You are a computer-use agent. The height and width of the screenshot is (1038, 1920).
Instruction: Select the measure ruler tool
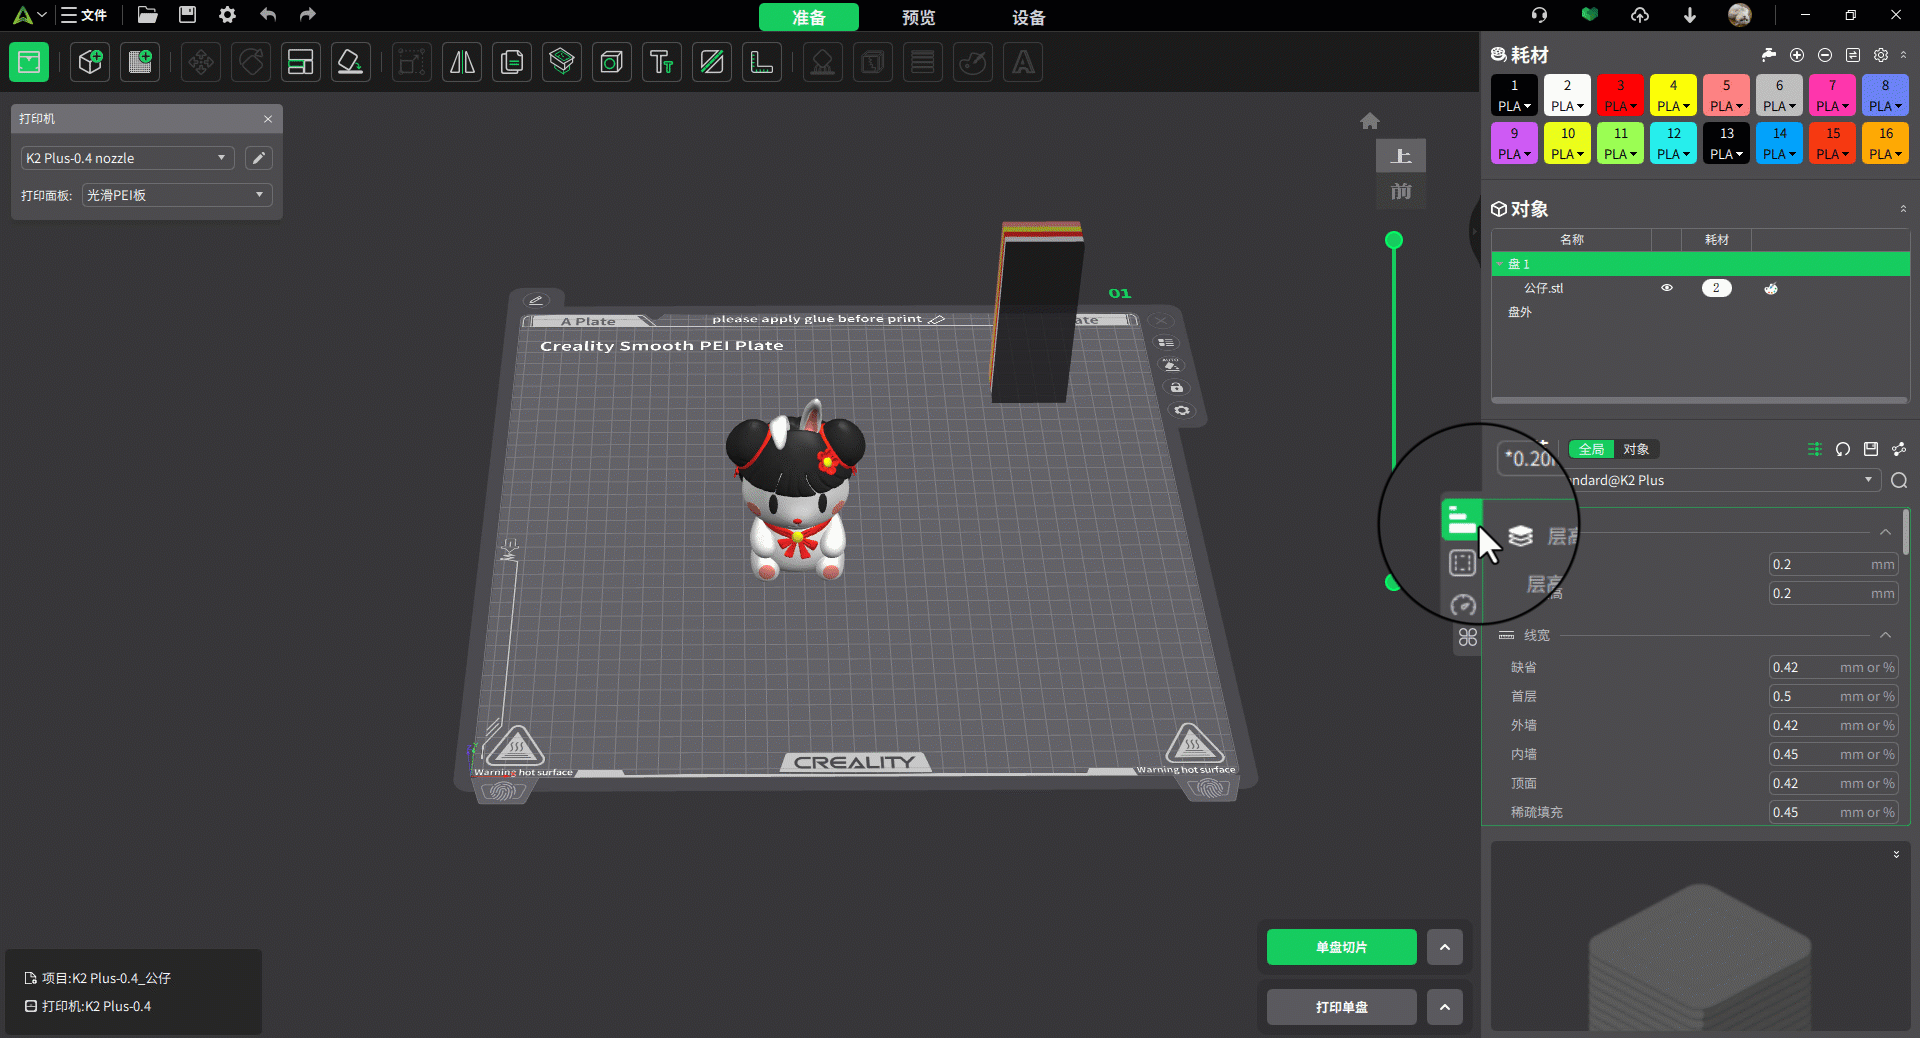[762, 62]
